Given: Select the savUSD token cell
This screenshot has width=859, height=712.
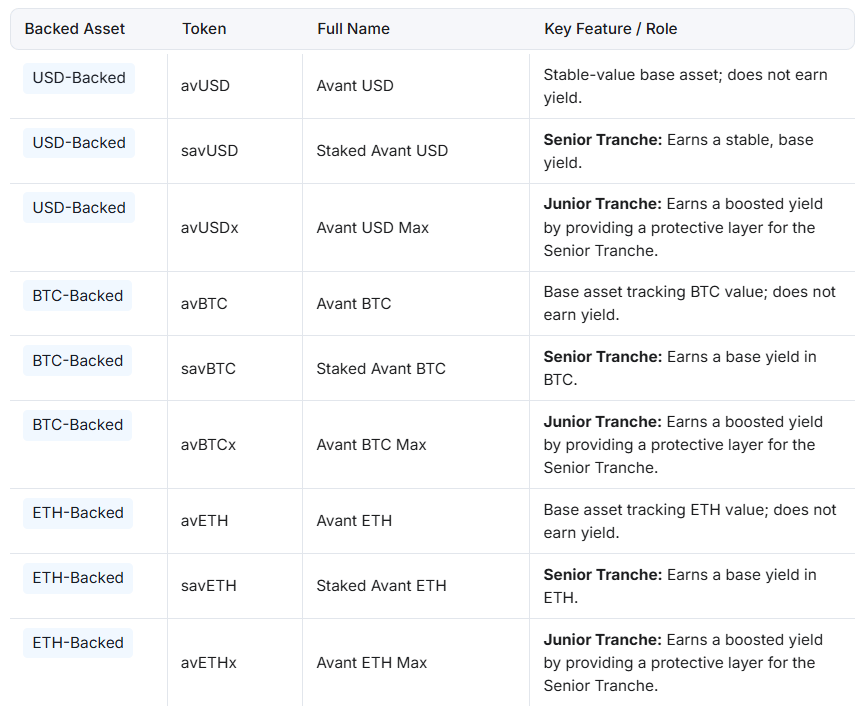Looking at the screenshot, I should (x=209, y=151).
